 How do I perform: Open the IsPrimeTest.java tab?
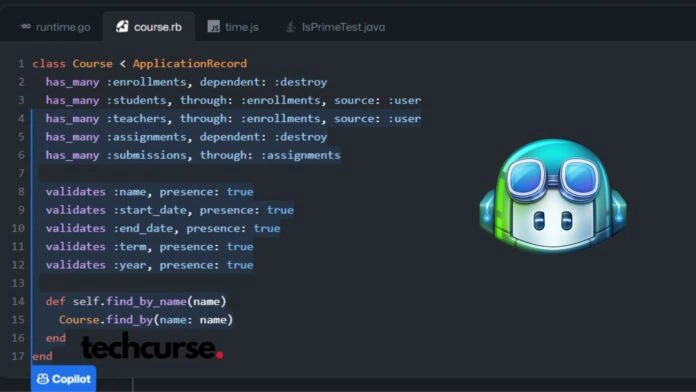(x=335, y=27)
